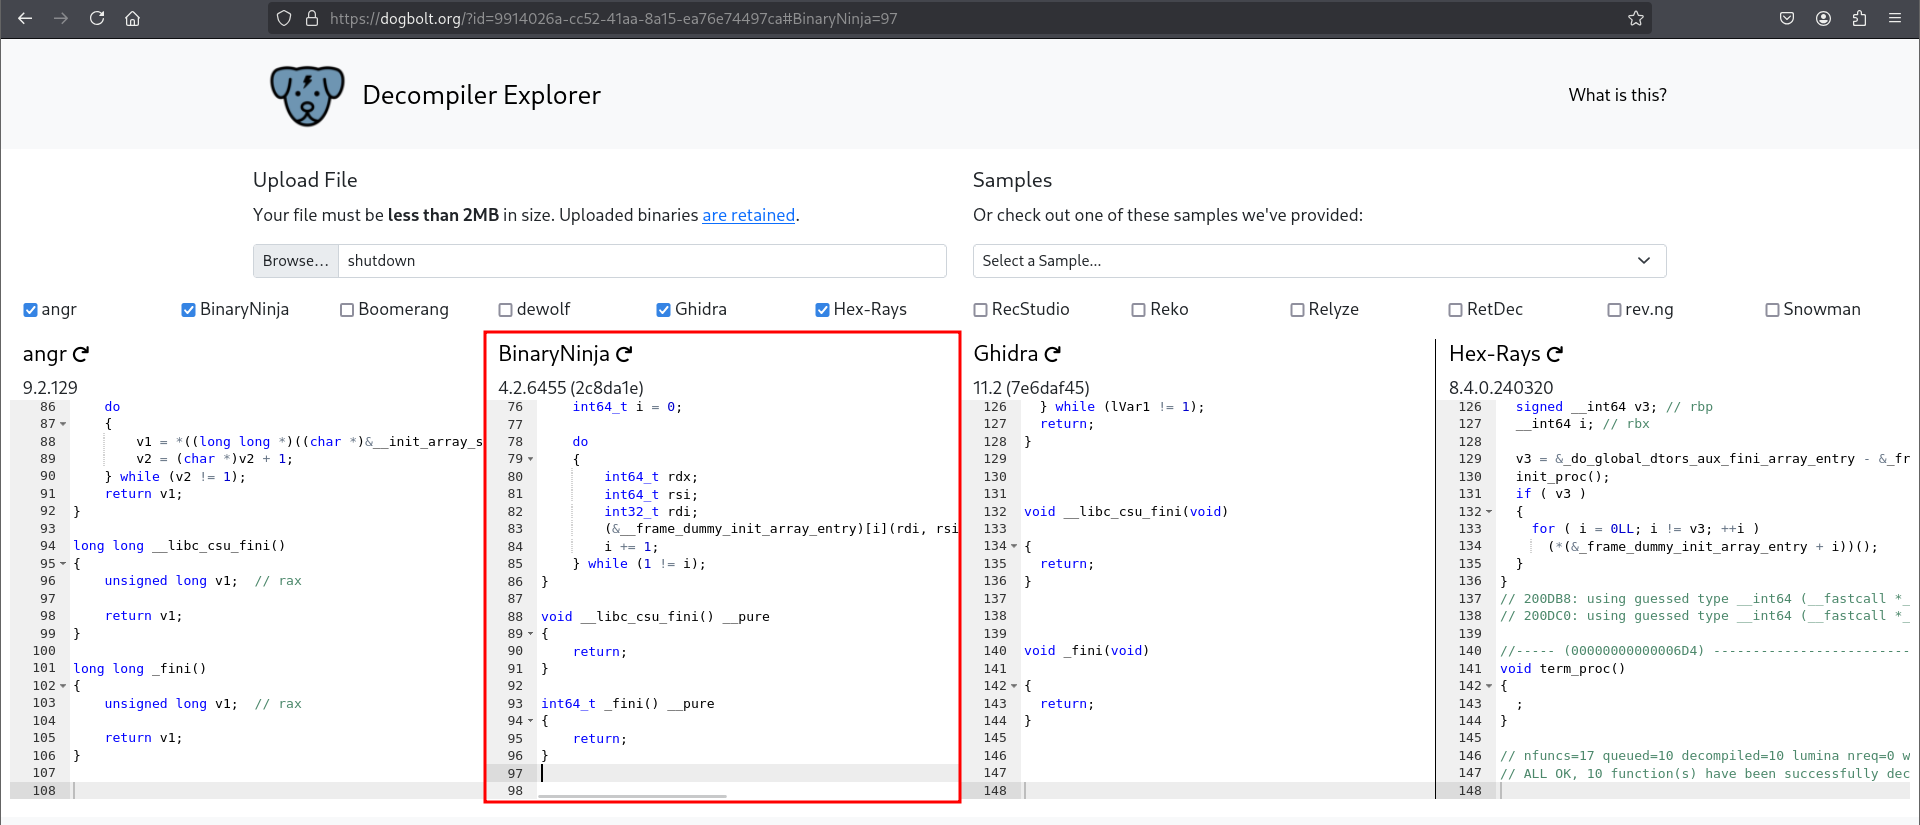
Task: Rerun the Hex-Rays decompiler
Action: (1555, 354)
